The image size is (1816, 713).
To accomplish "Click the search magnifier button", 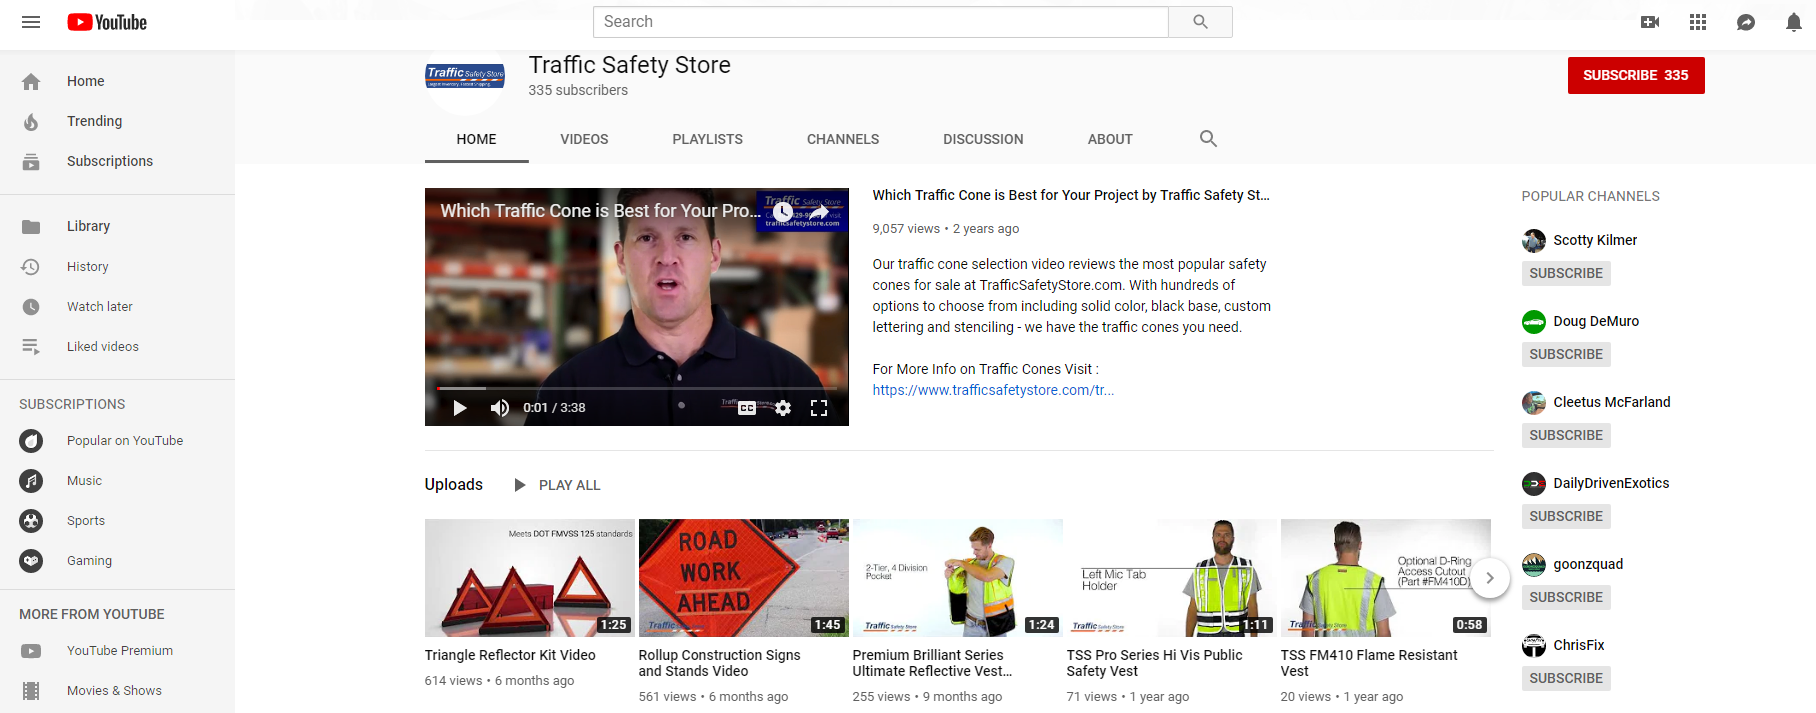I will tap(1200, 22).
